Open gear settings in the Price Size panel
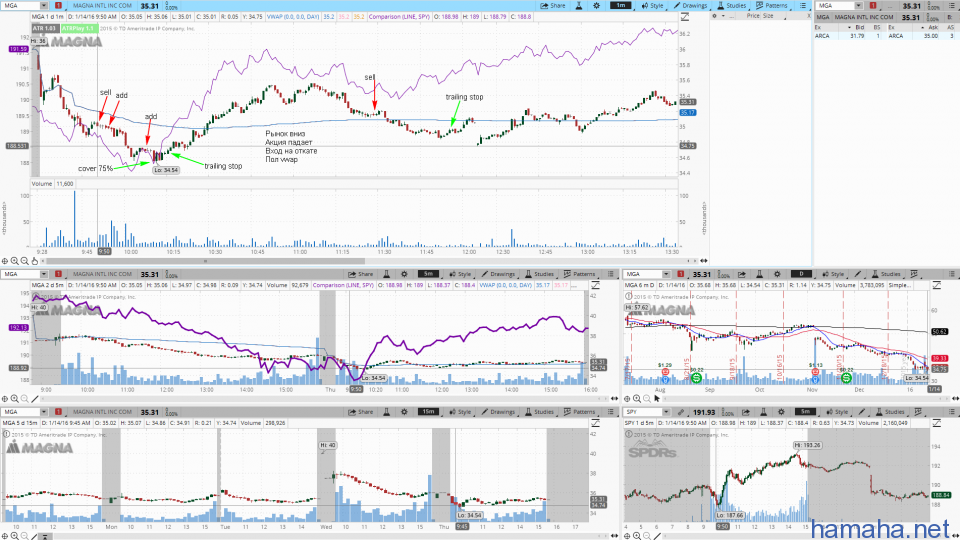This screenshot has height=540, width=960. pyautogui.click(x=714, y=16)
